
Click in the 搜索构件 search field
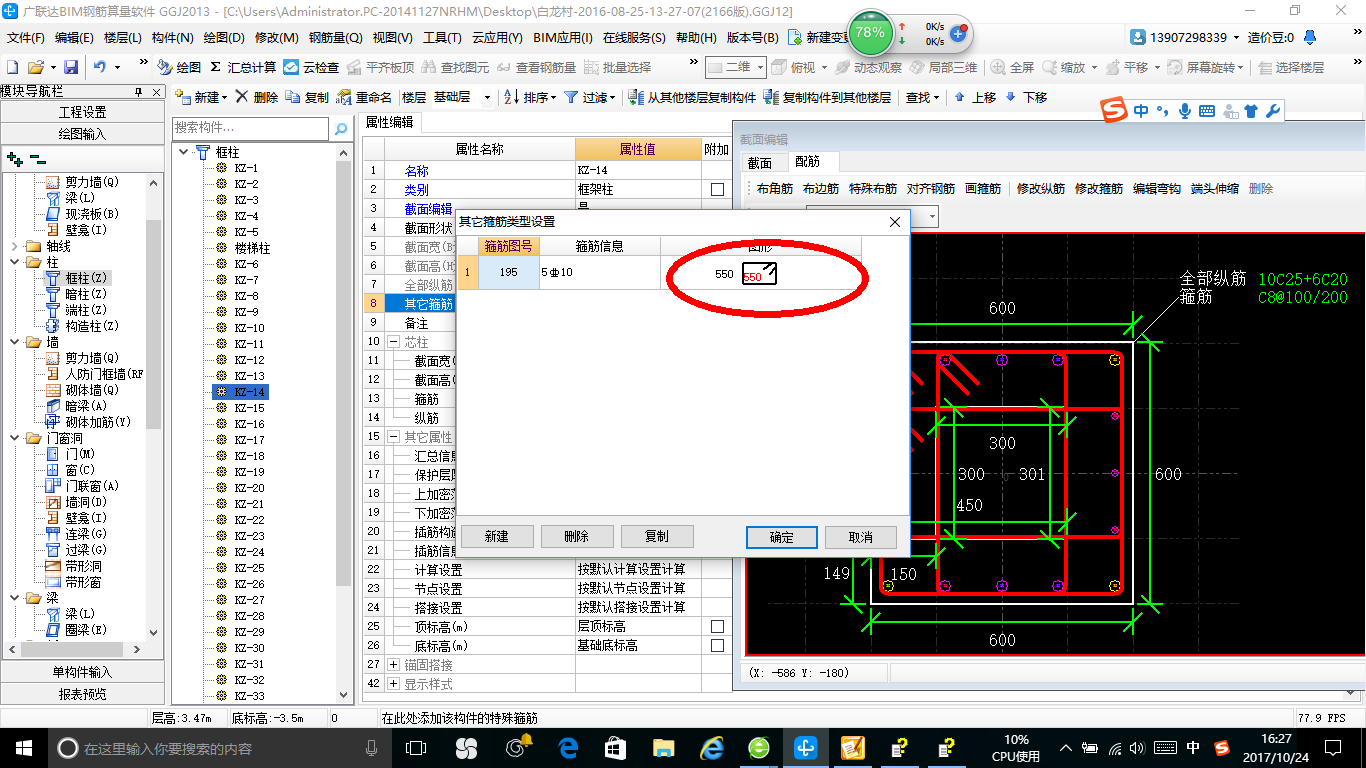point(250,128)
